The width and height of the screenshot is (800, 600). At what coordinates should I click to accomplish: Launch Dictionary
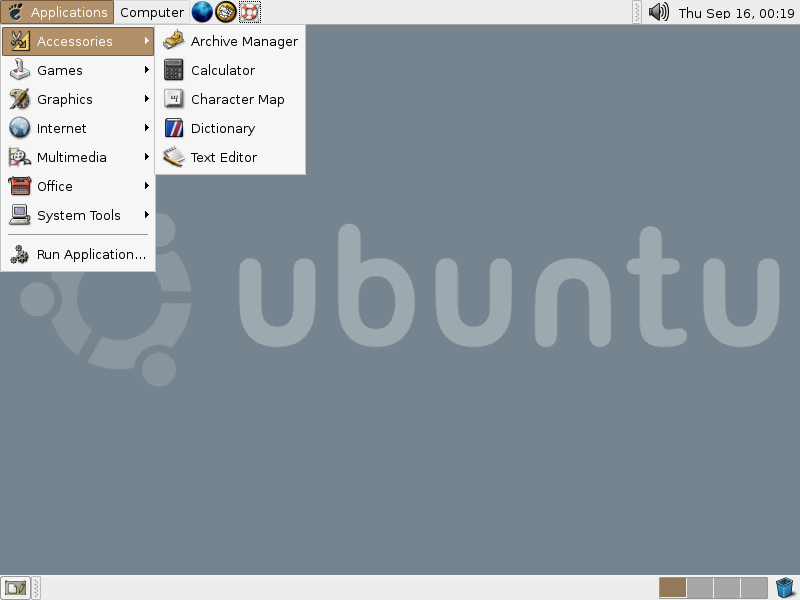[x=231, y=128]
